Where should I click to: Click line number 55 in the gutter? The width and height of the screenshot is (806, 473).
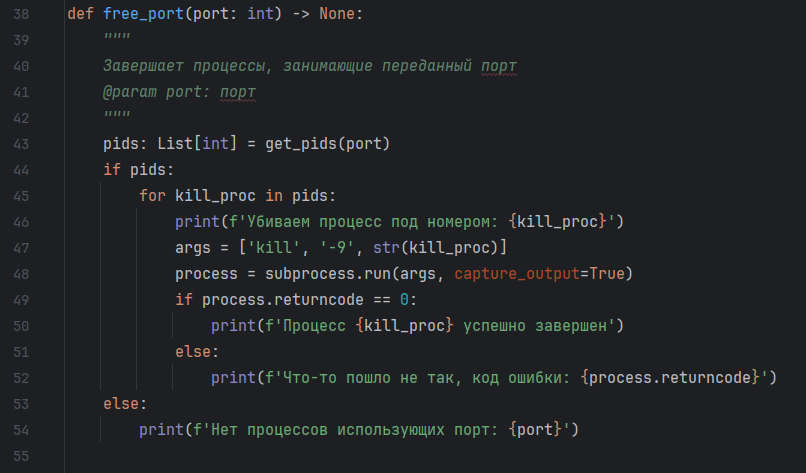pyautogui.click(x=21, y=456)
